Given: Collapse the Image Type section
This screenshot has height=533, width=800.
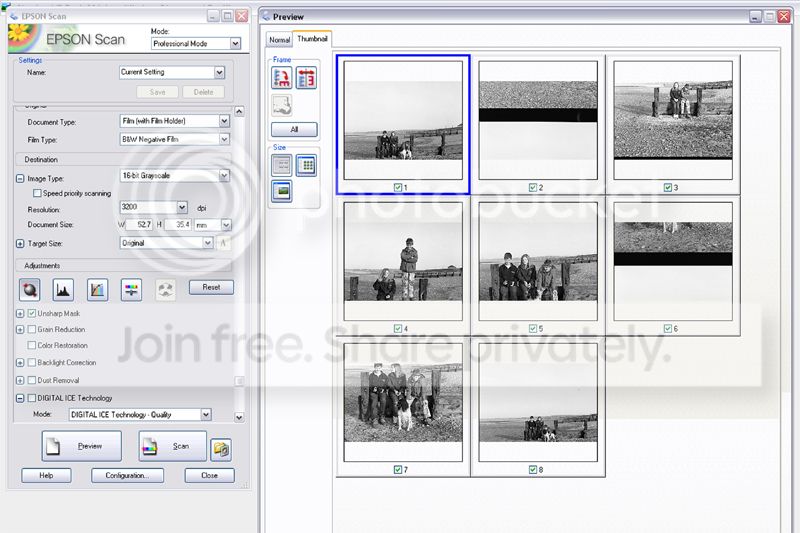Looking at the screenshot, I should (x=20, y=179).
